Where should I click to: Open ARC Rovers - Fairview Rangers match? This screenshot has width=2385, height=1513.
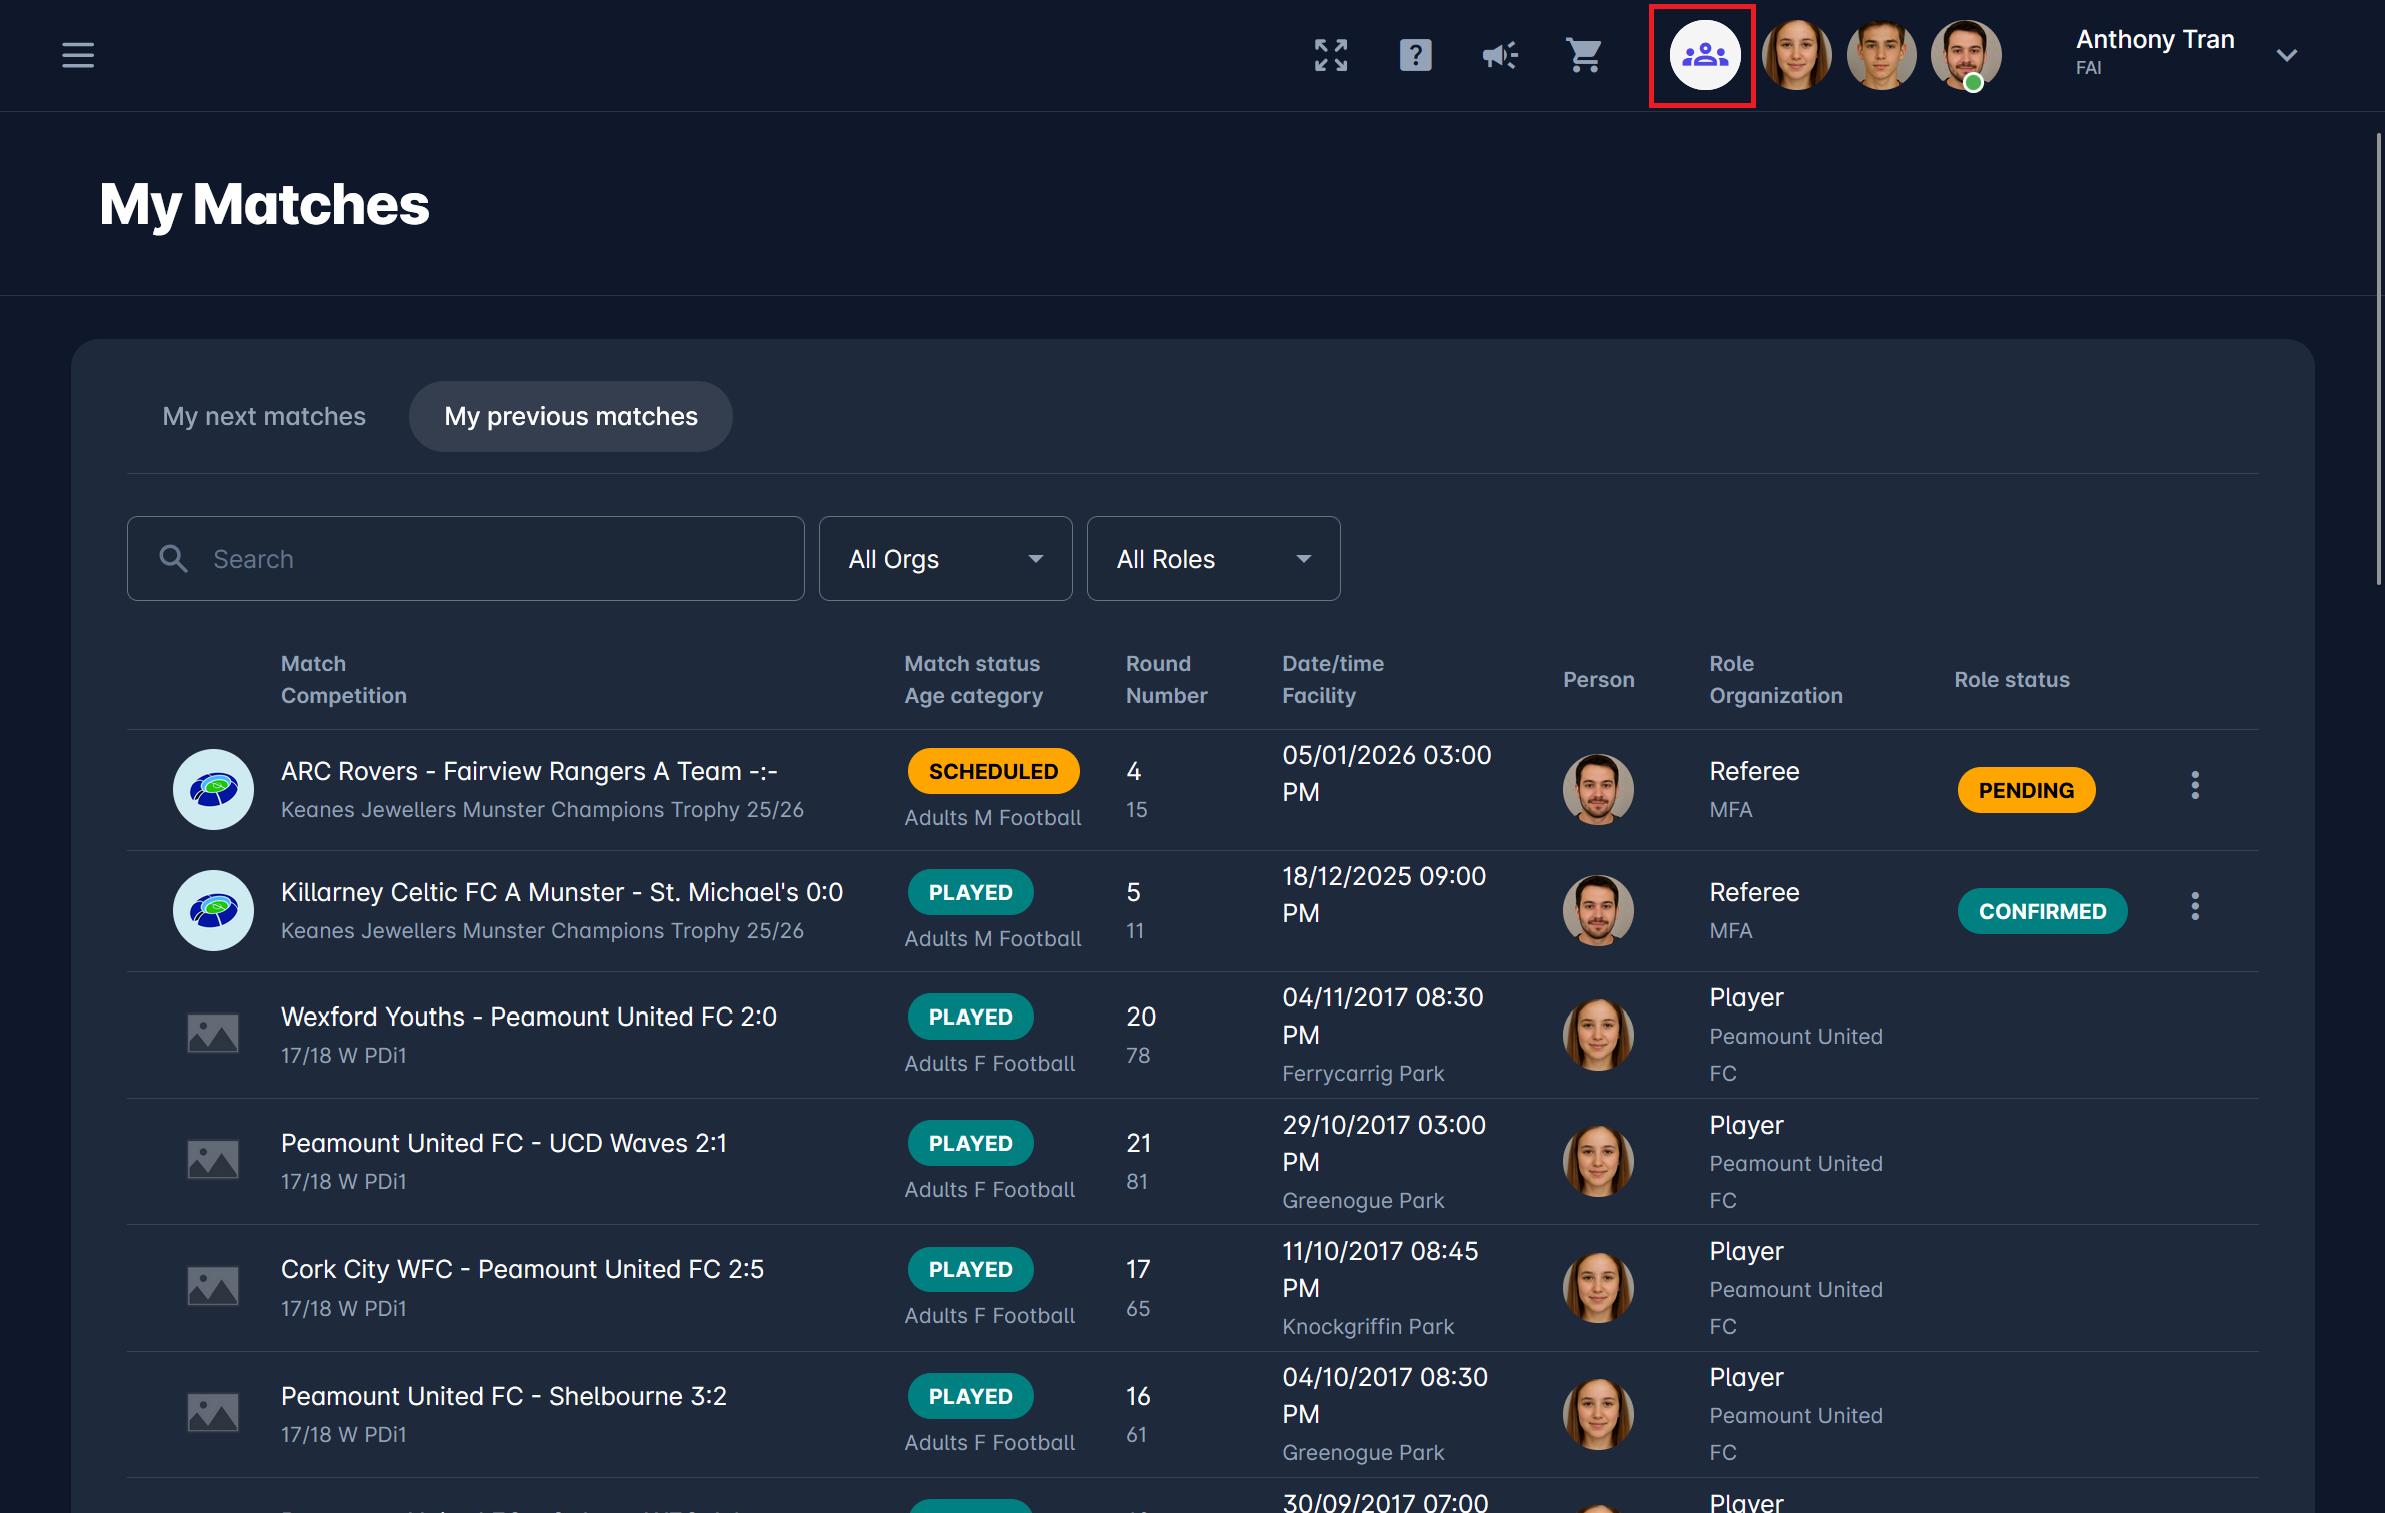click(x=529, y=771)
